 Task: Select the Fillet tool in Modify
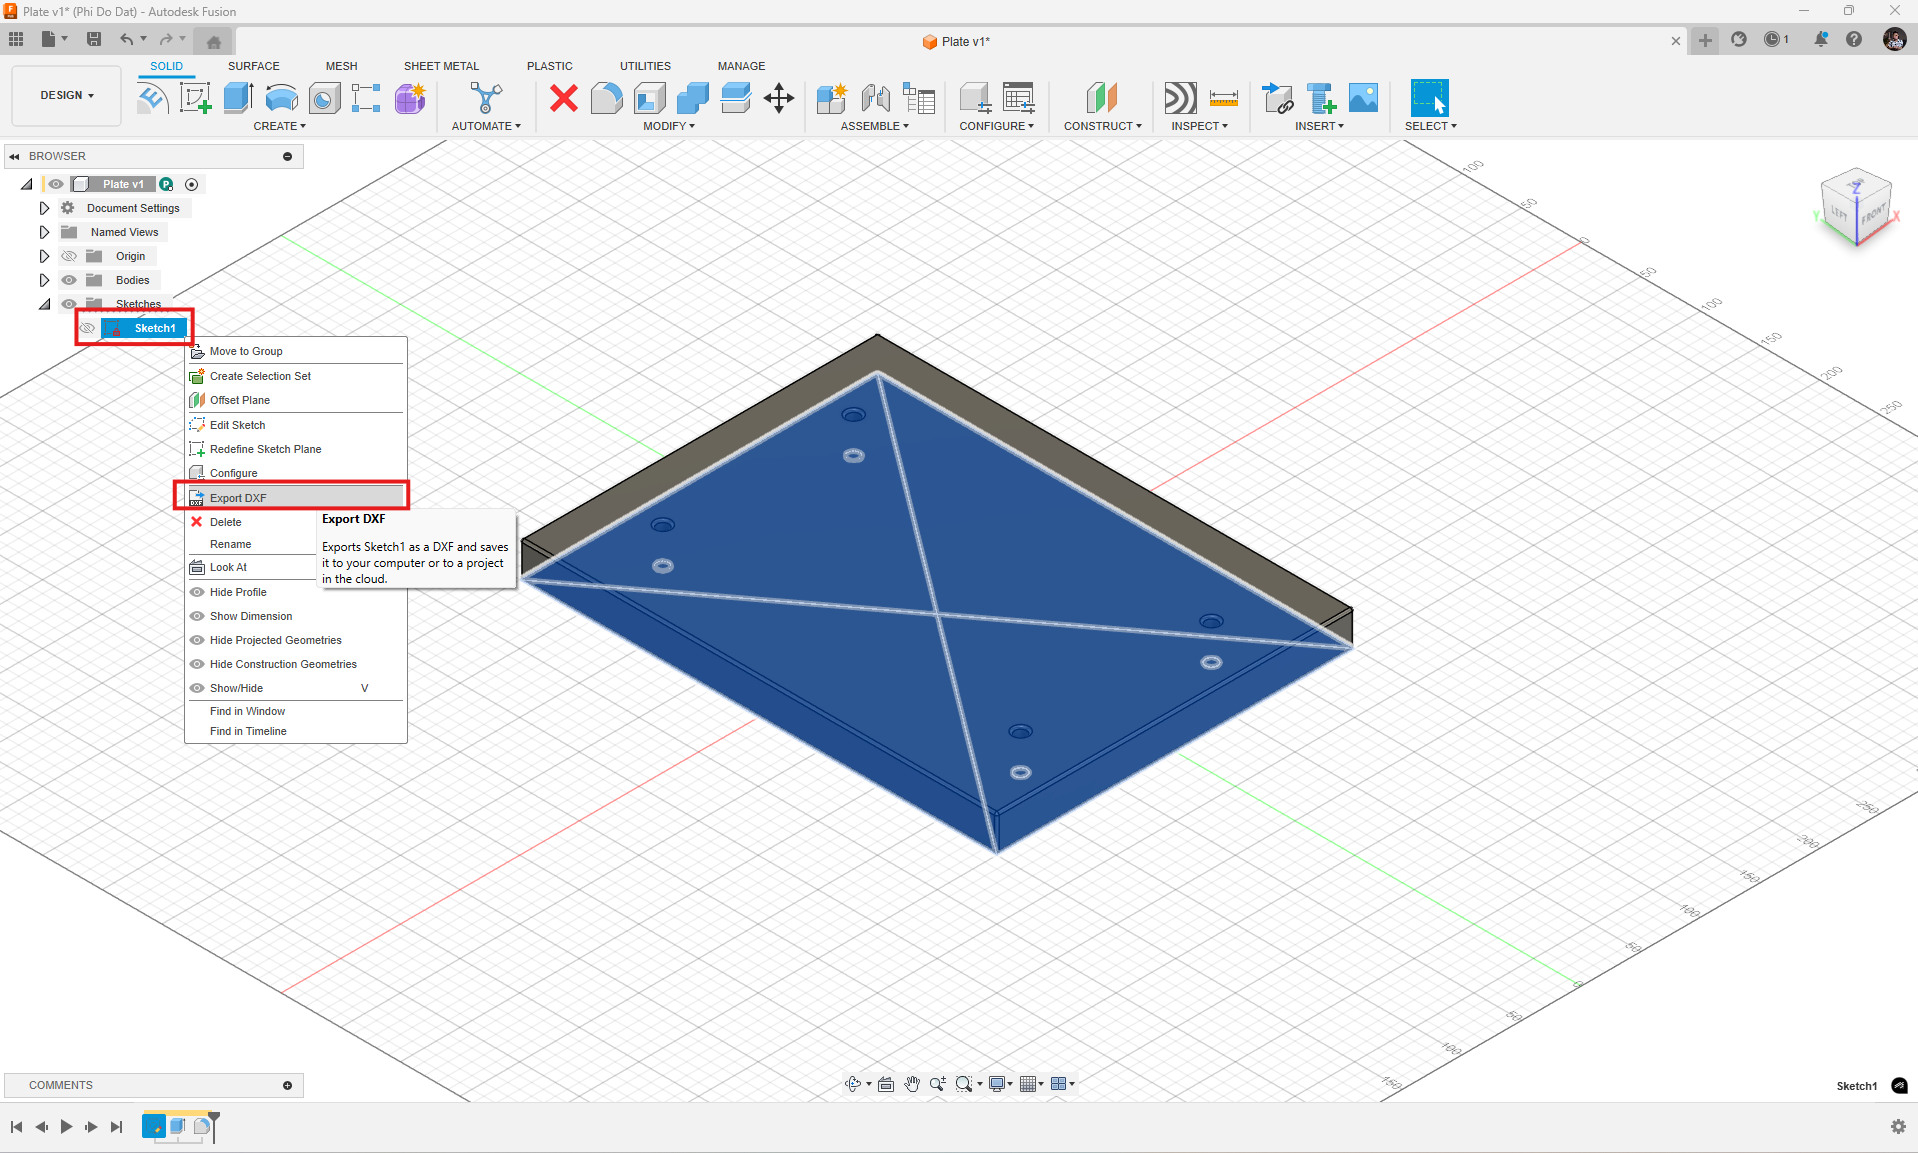(606, 98)
